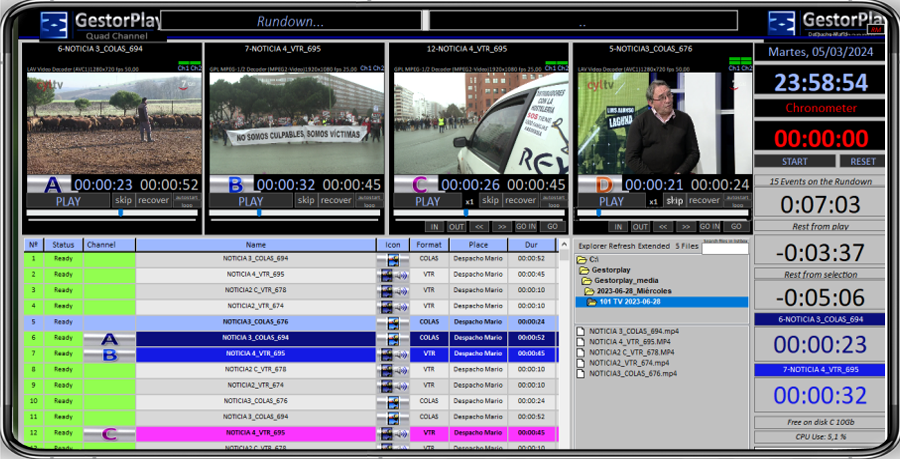The height and width of the screenshot is (459, 900).
Task: Click the Extended option in explorer header
Action: tap(655, 245)
